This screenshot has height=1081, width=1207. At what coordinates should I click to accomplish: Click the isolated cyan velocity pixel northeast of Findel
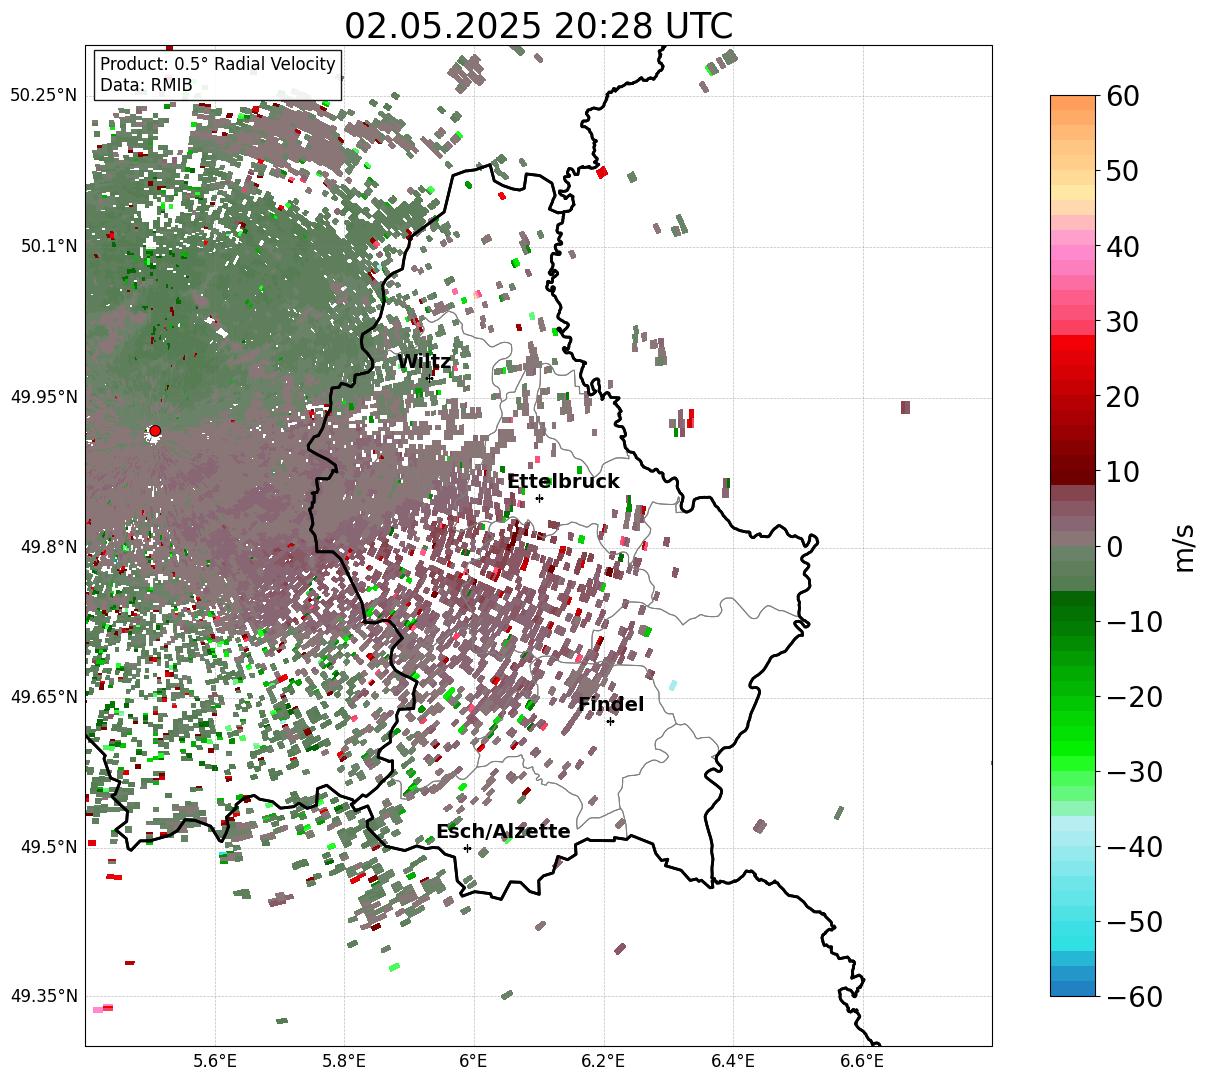672,685
